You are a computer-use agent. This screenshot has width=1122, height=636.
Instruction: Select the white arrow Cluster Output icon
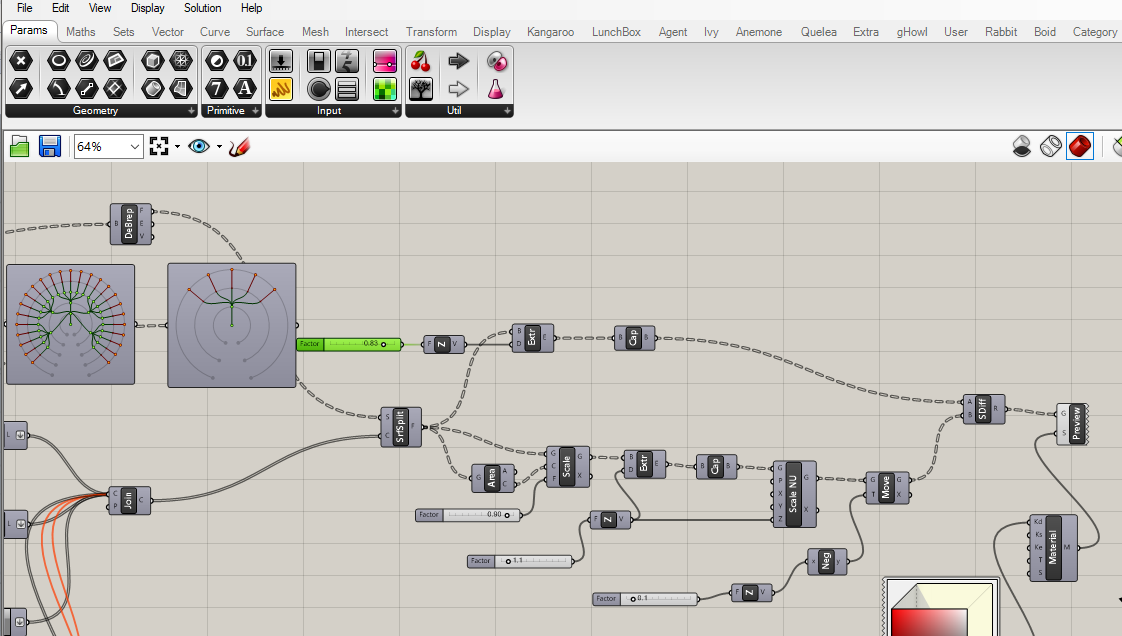point(458,88)
